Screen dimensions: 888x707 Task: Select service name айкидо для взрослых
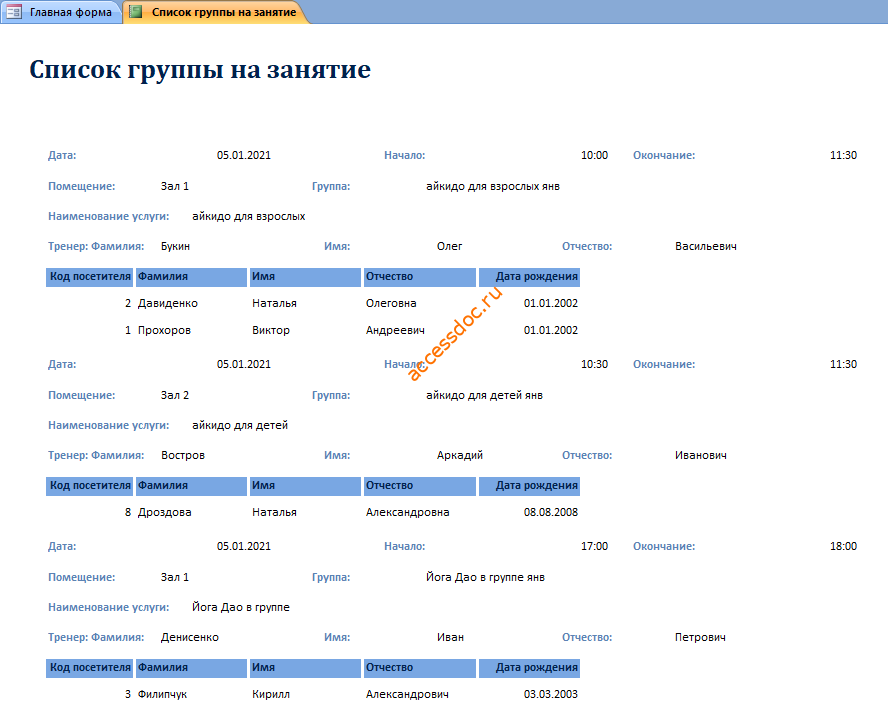point(249,216)
